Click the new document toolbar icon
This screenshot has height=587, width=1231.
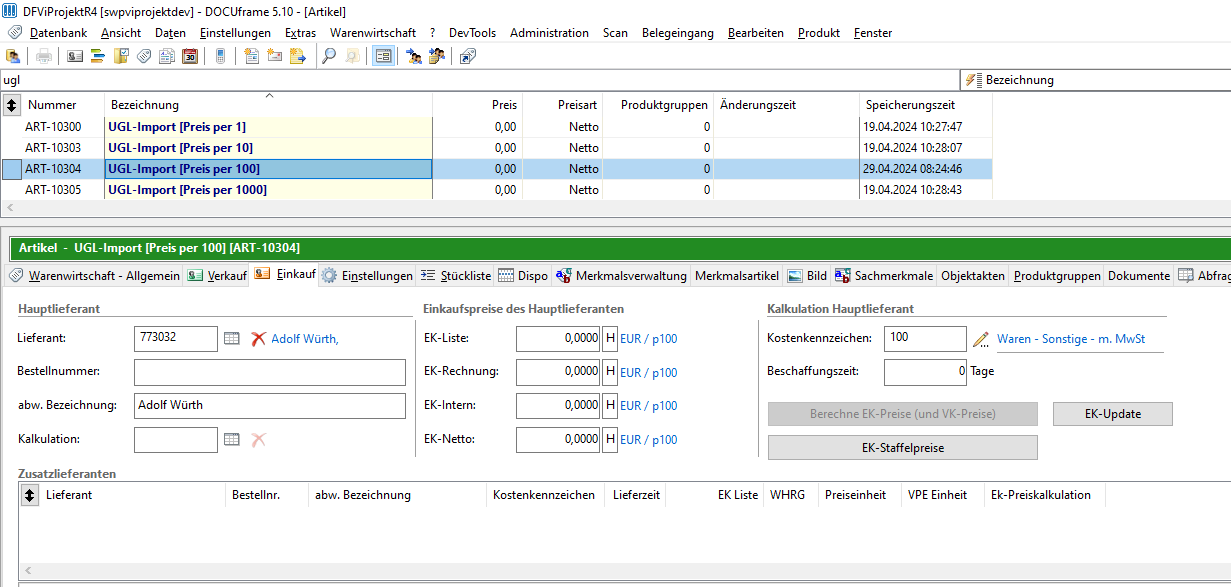[x=251, y=56]
